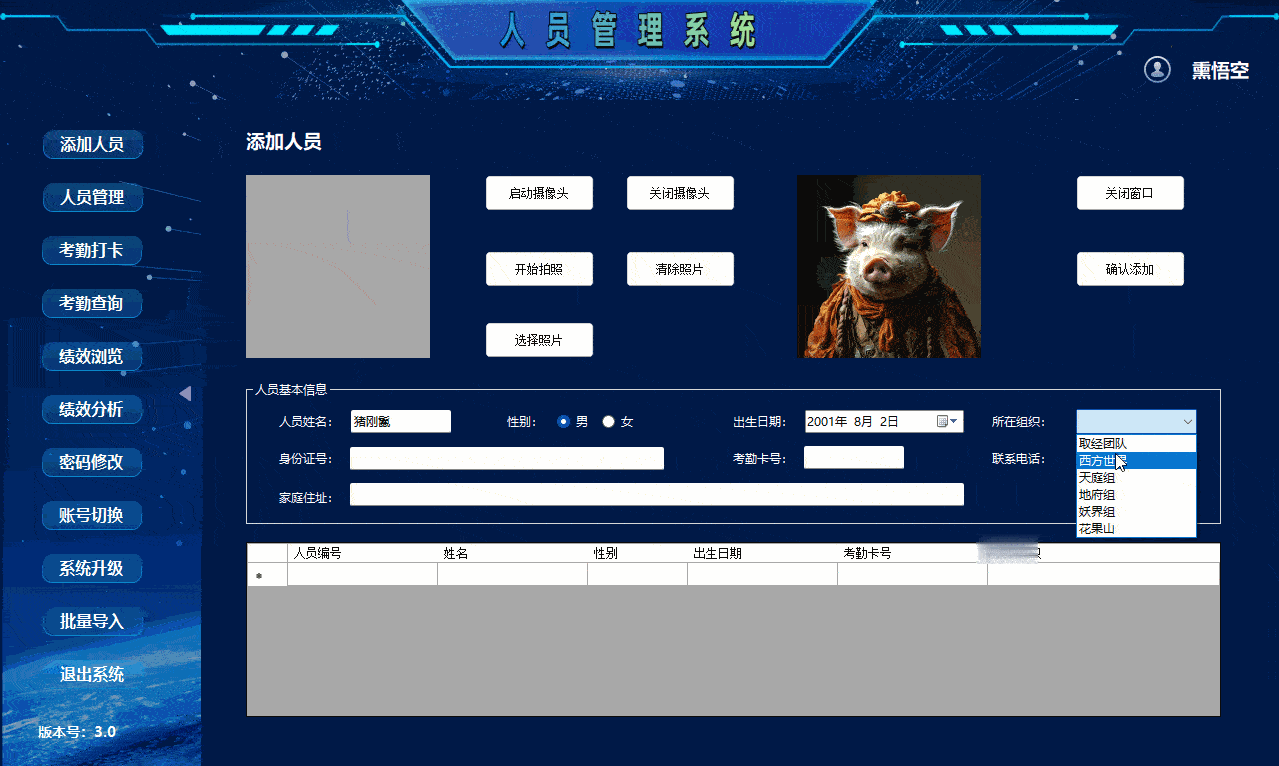The height and width of the screenshot is (766, 1279).
Task: Click the year 2001年 in birth date
Action: [827, 422]
